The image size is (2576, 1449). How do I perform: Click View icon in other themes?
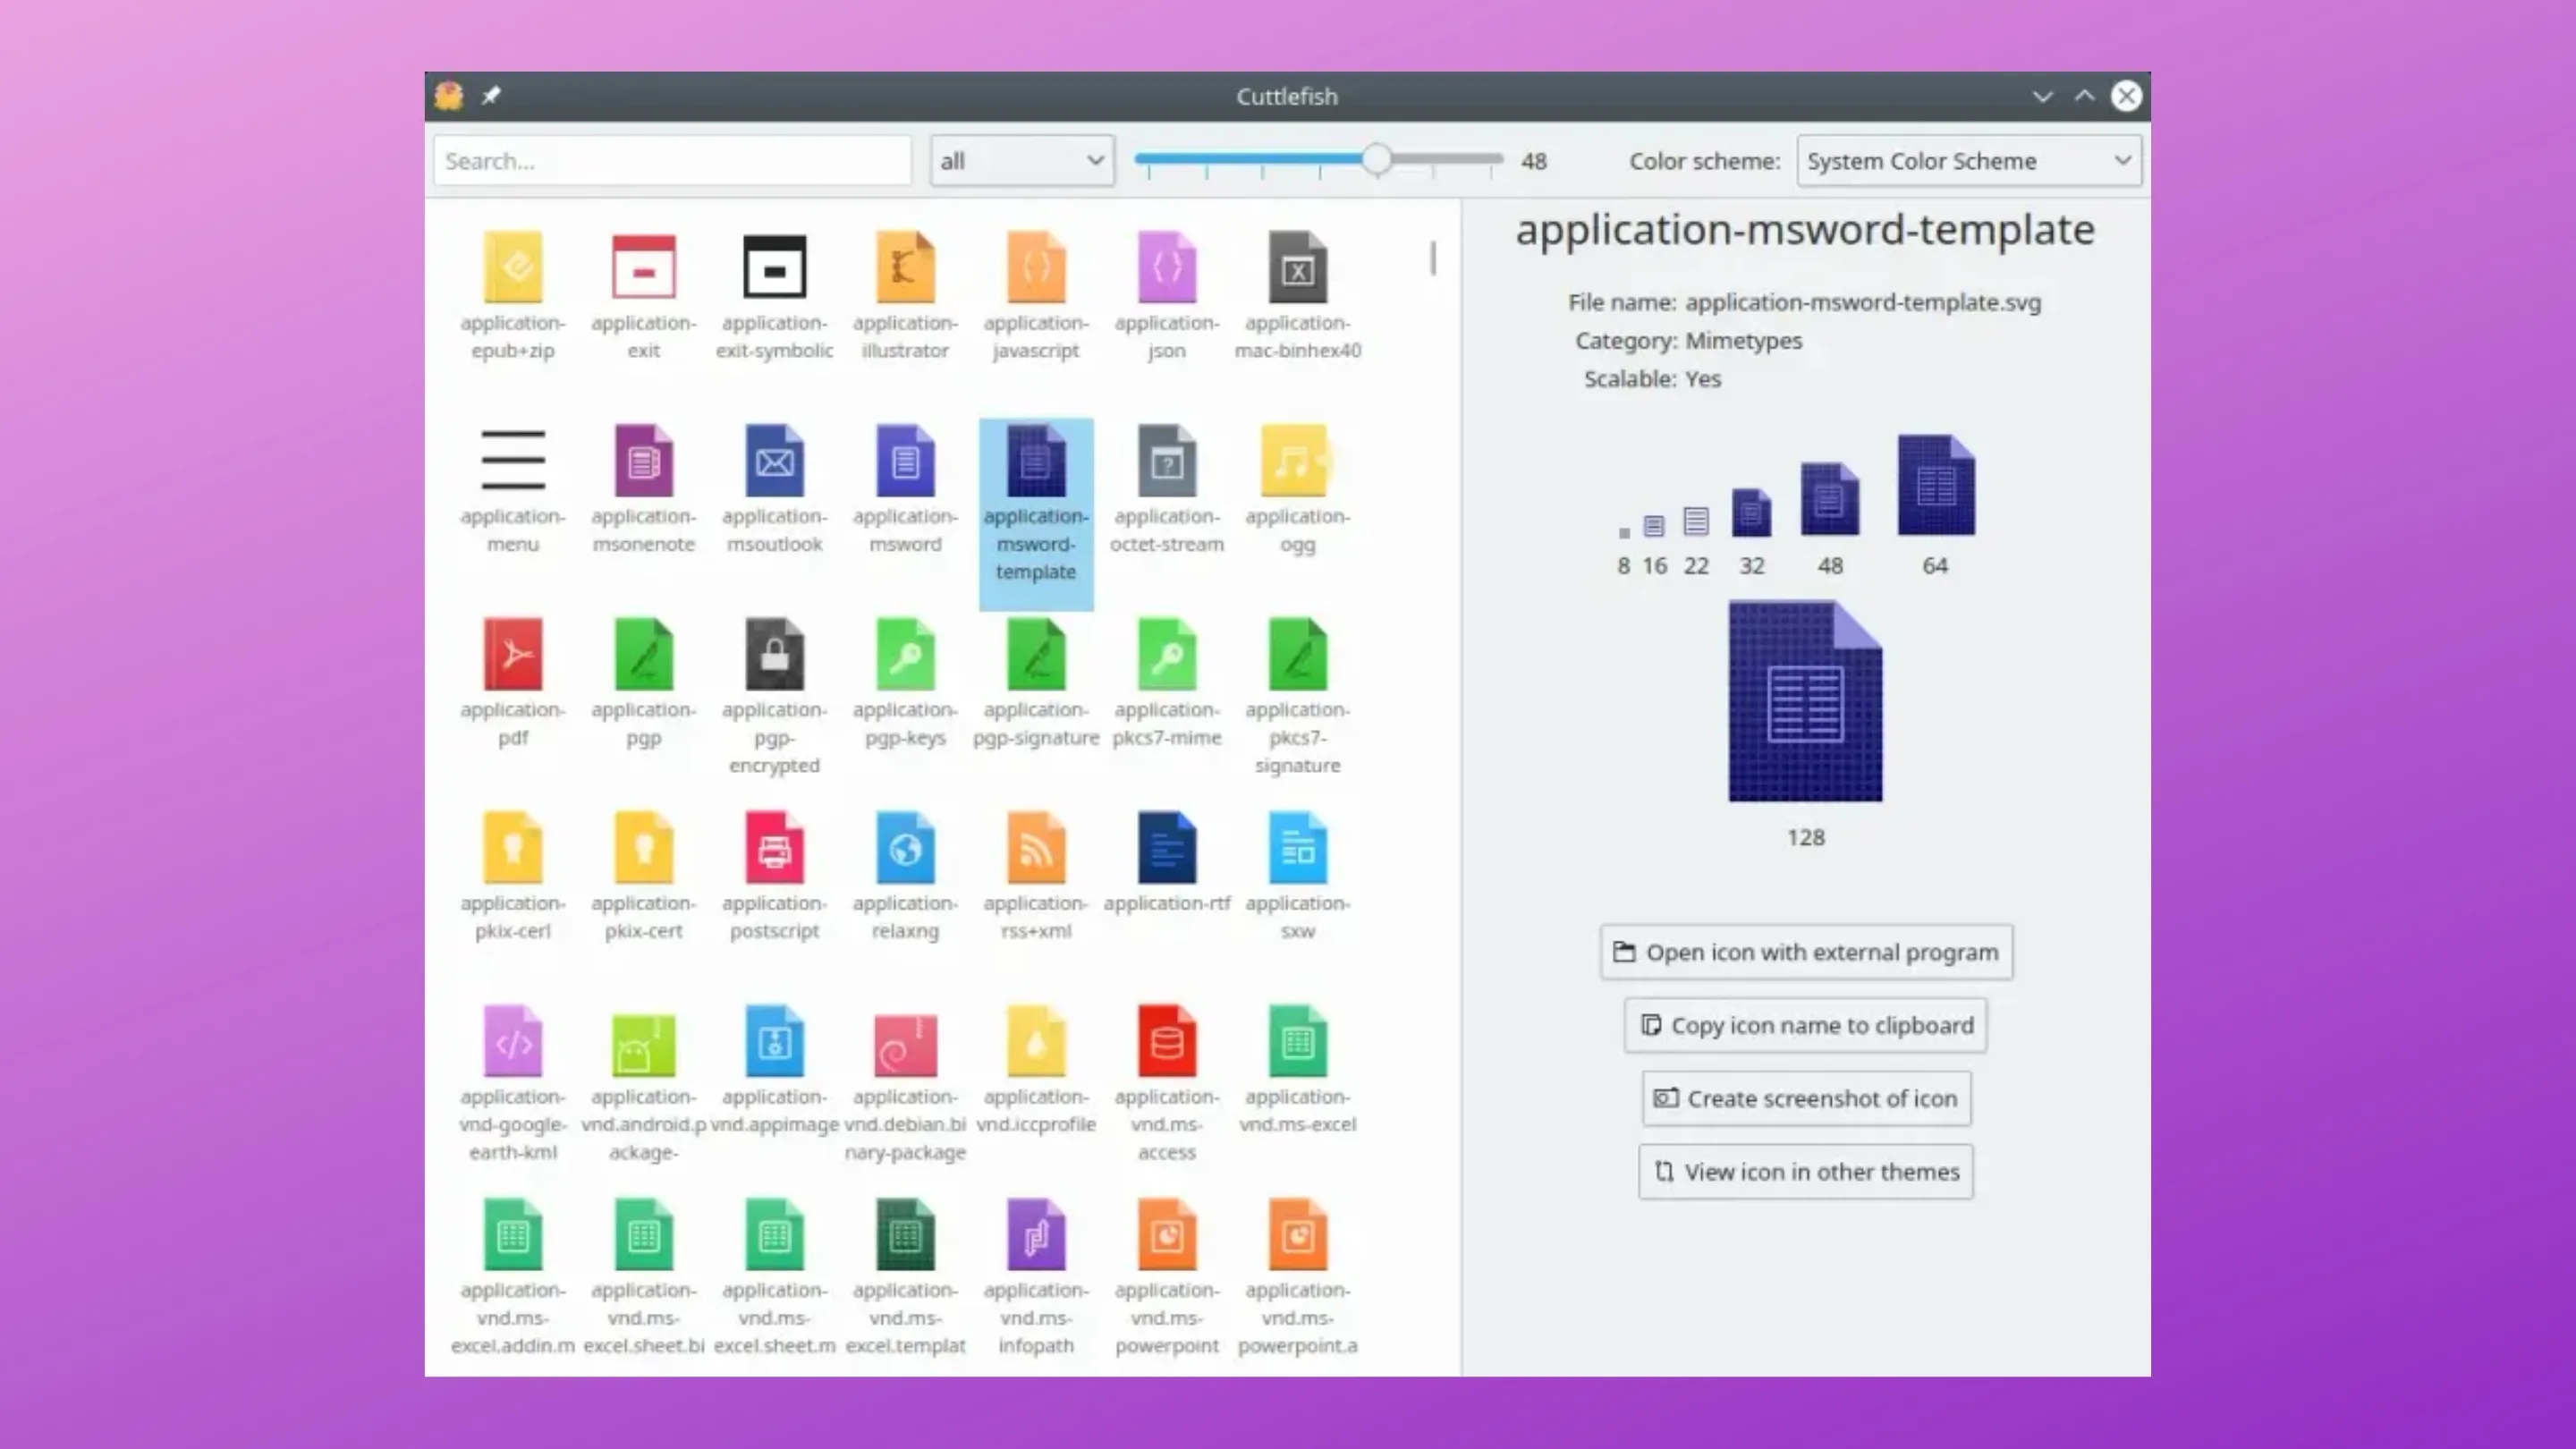(x=1806, y=1171)
